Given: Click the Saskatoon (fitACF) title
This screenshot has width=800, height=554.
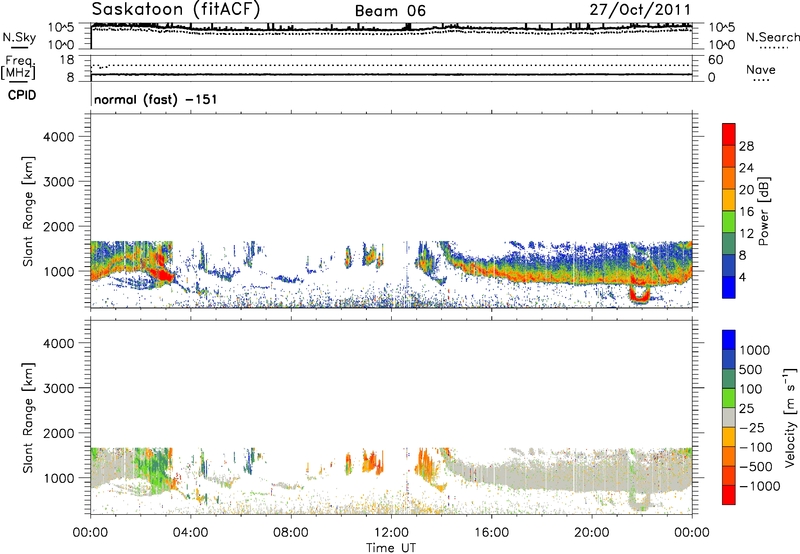Looking at the screenshot, I should (176, 9).
